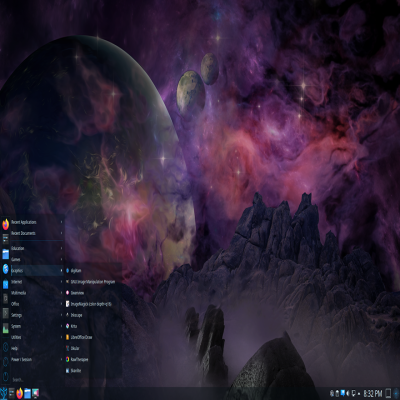Screen dimensions: 400x400
Task: Open the Help menu entry
Action: point(37,348)
